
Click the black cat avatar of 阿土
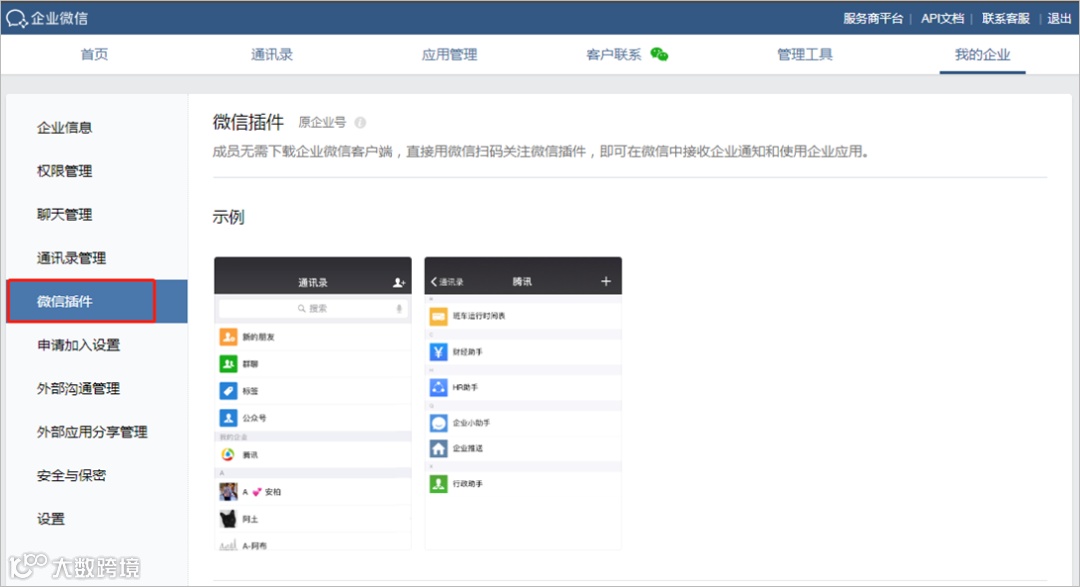click(x=229, y=519)
